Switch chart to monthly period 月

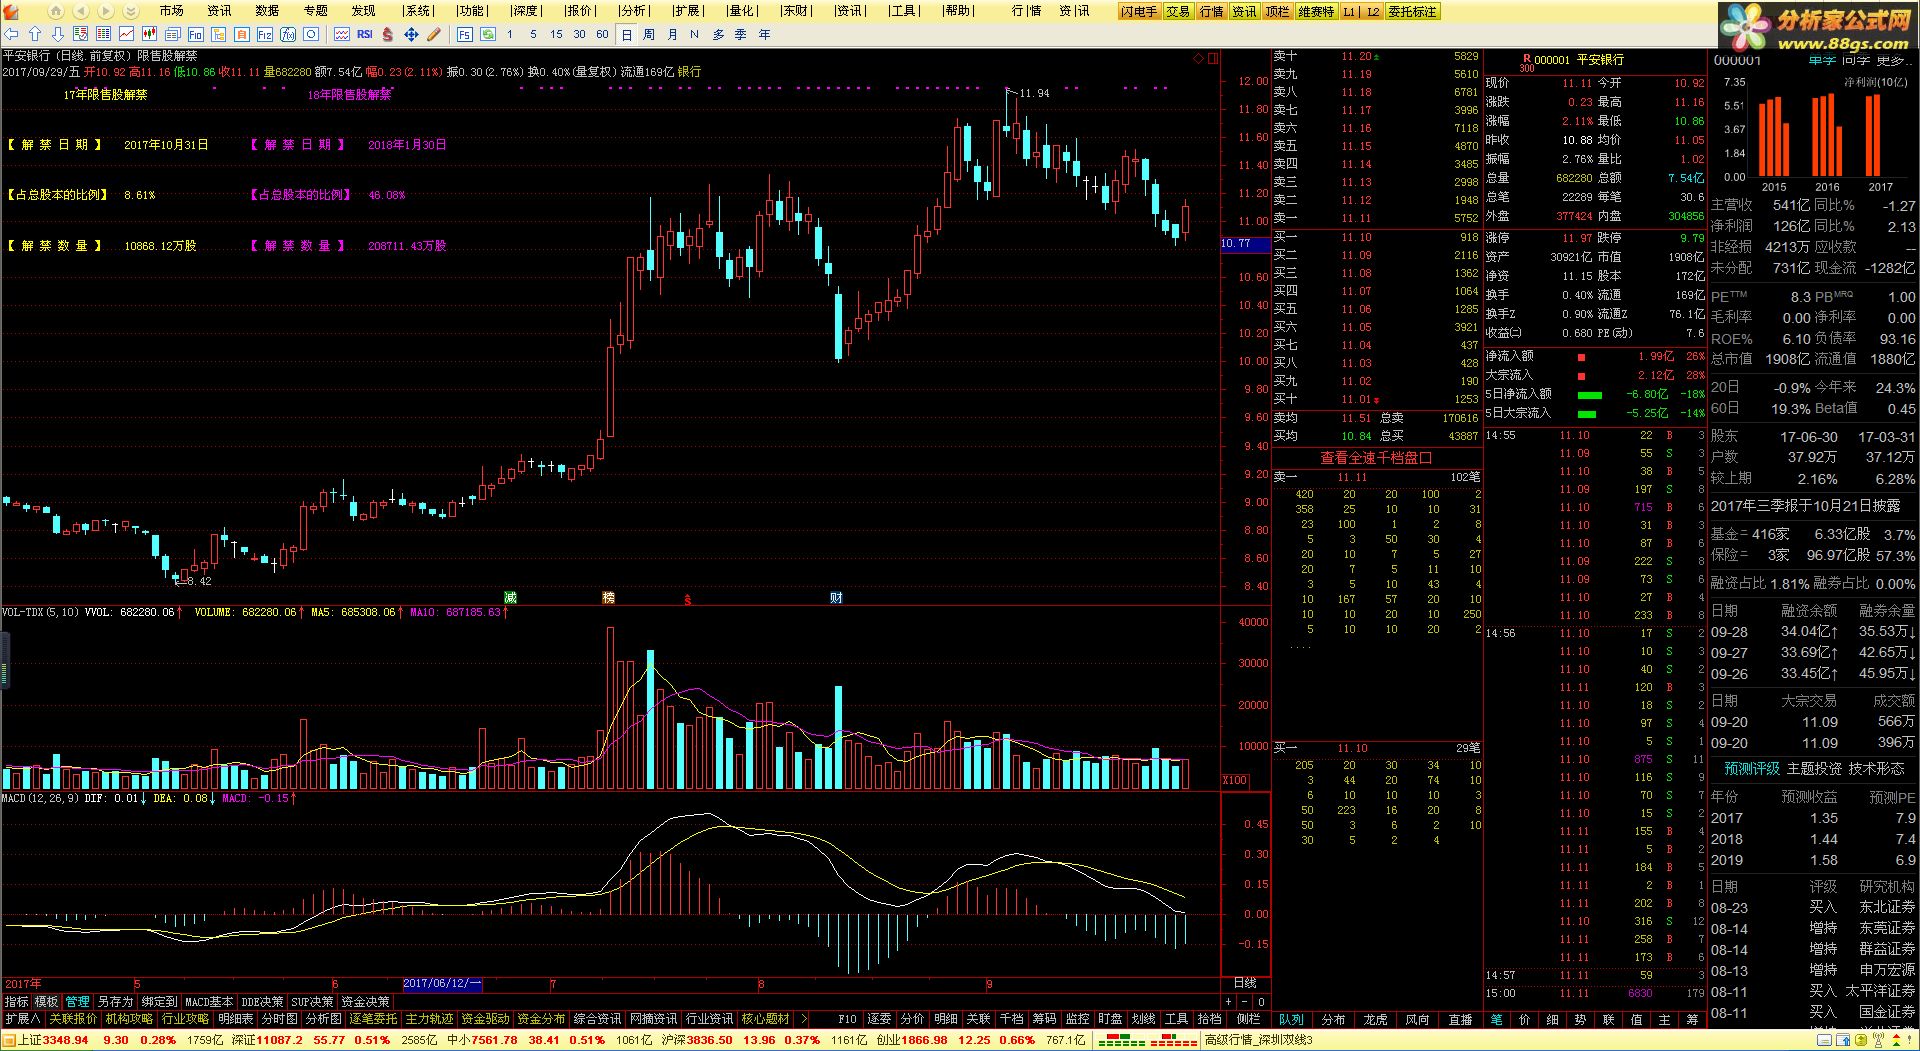pos(672,34)
